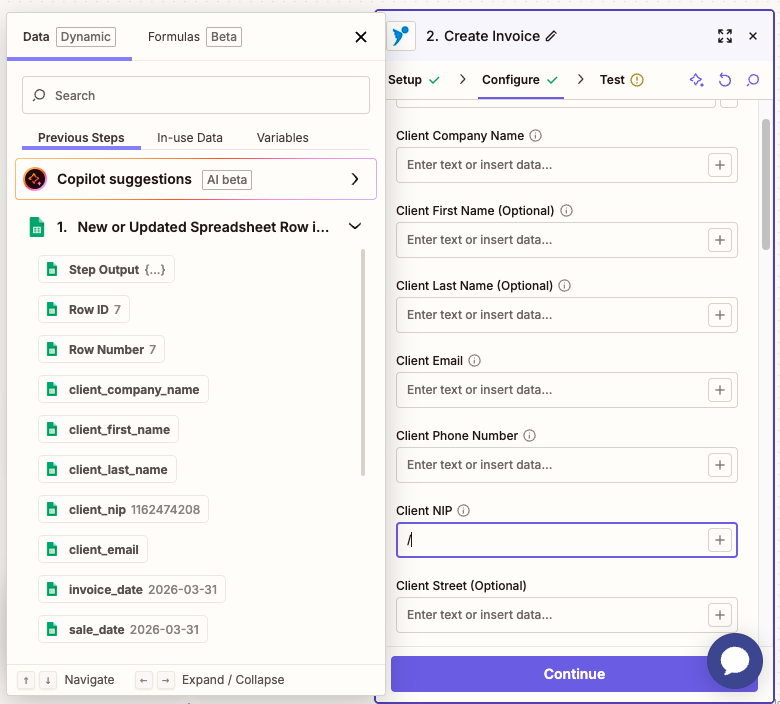The image size is (780, 704).
Task: Expand the step editor to full screen
Action: click(725, 36)
